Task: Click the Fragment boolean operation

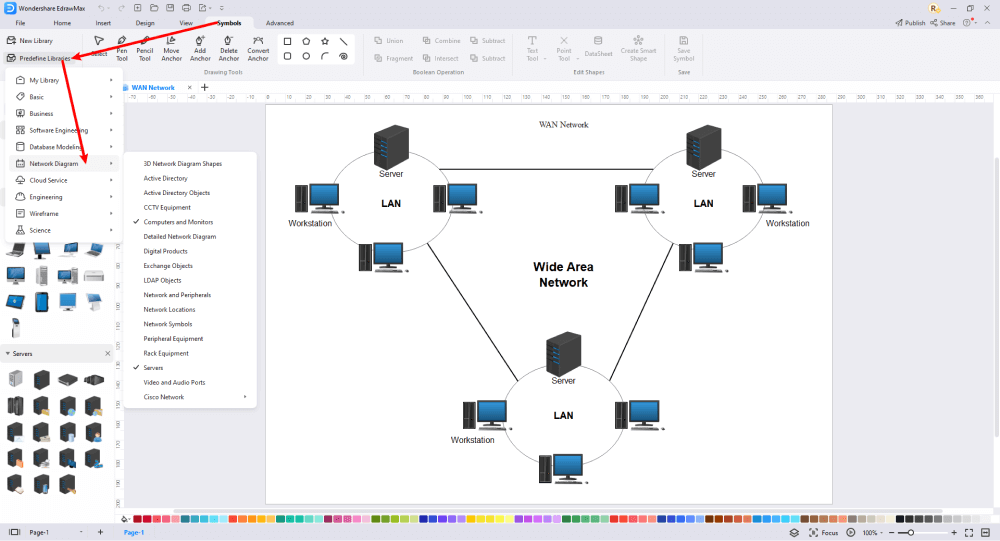Action: (393, 58)
